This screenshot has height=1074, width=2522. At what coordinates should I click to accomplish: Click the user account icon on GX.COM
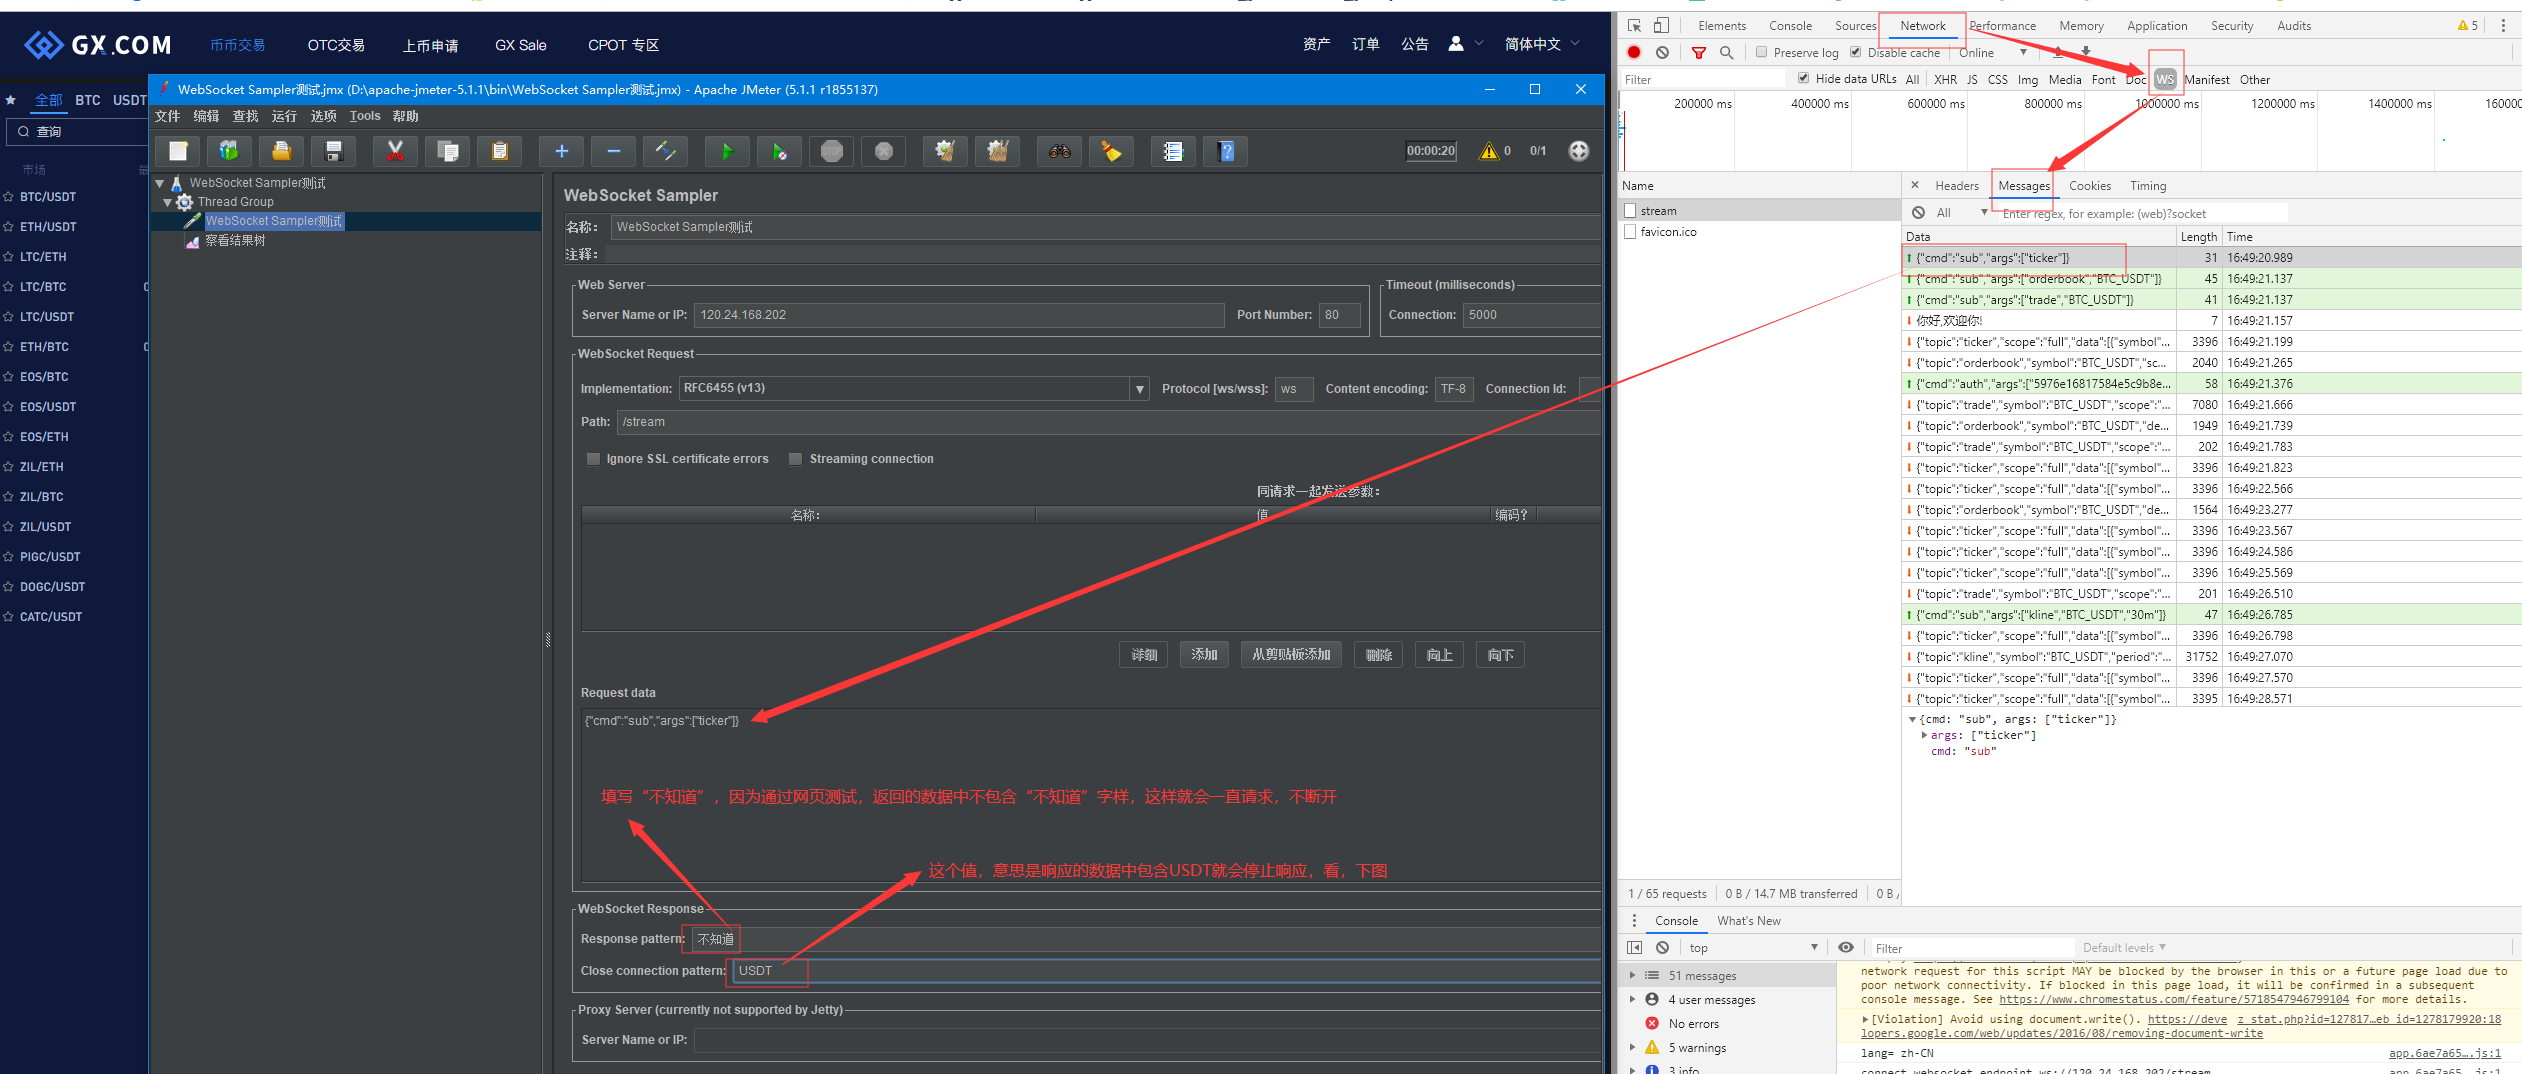1456,44
